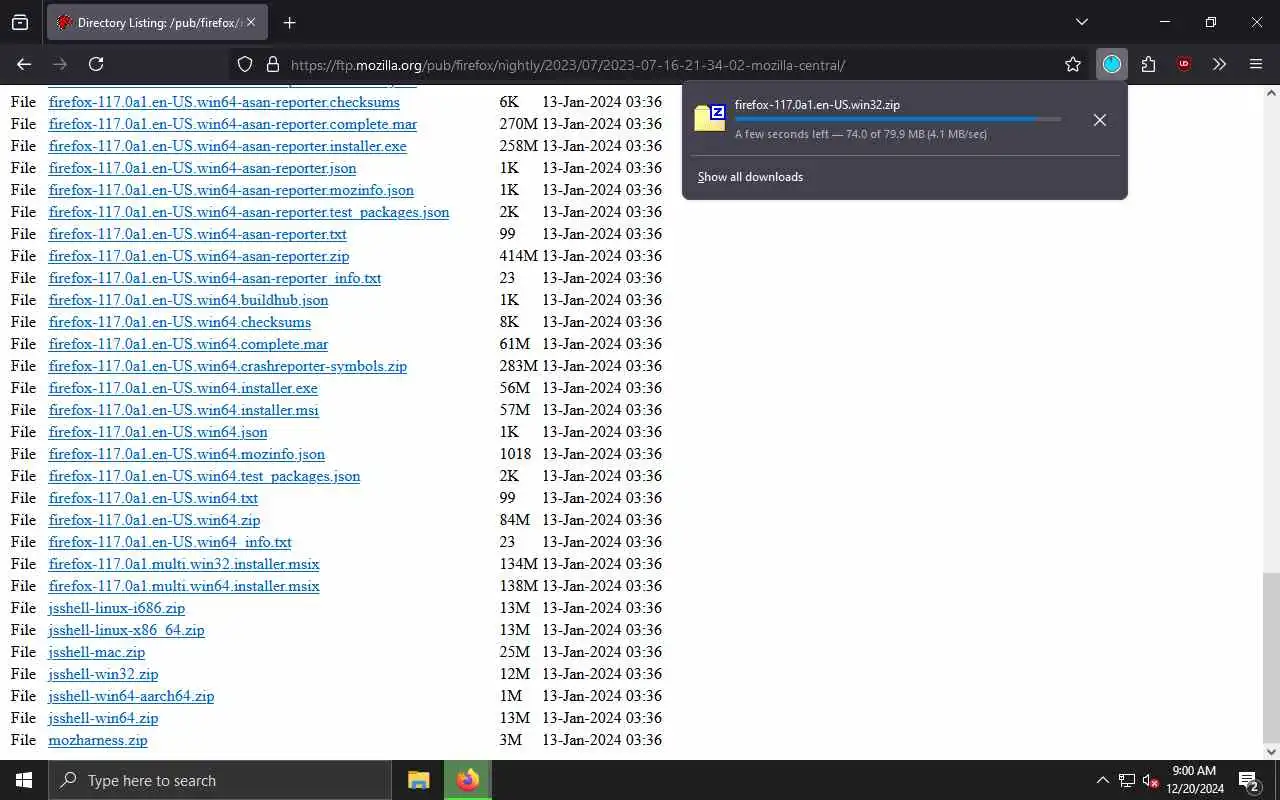Open the notification center icon

[x=1248, y=780]
